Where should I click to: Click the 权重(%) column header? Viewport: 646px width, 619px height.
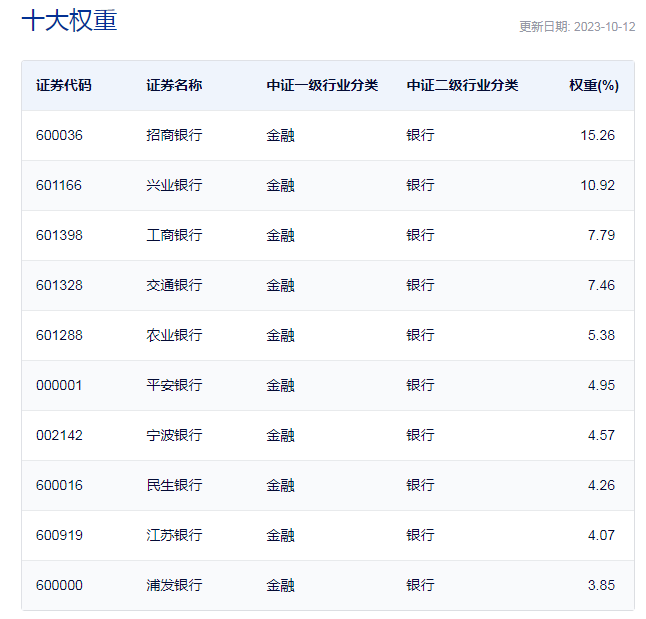tap(594, 85)
